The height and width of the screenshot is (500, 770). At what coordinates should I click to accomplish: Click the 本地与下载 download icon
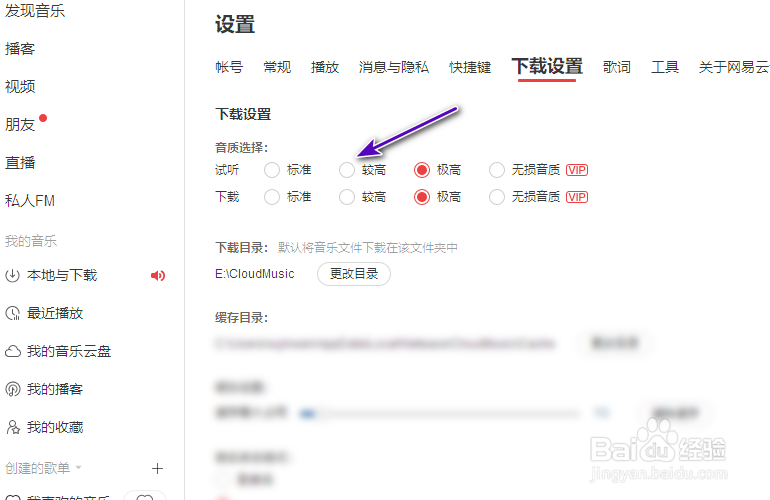point(12,276)
